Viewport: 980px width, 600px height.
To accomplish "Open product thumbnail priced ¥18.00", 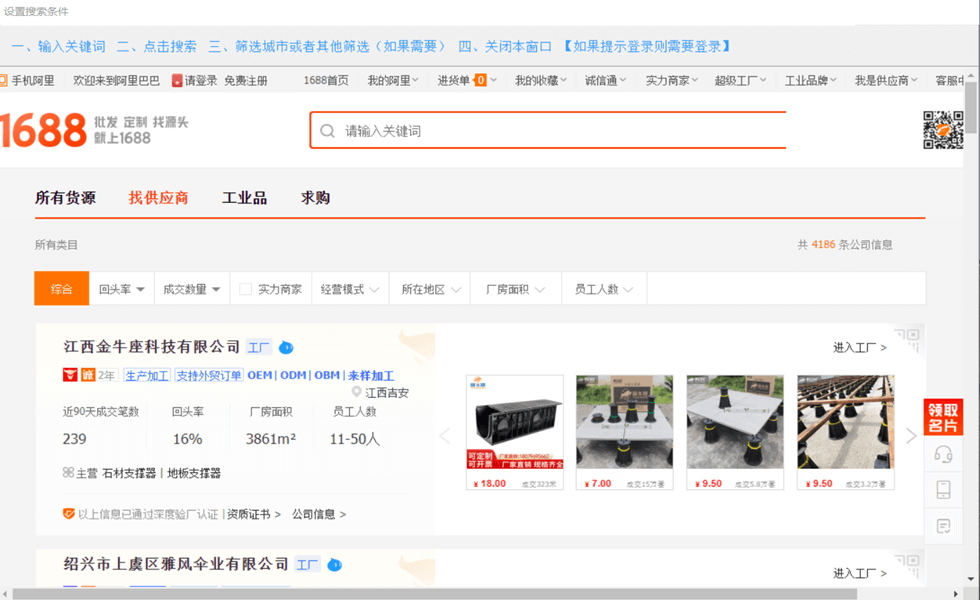I will (x=515, y=432).
